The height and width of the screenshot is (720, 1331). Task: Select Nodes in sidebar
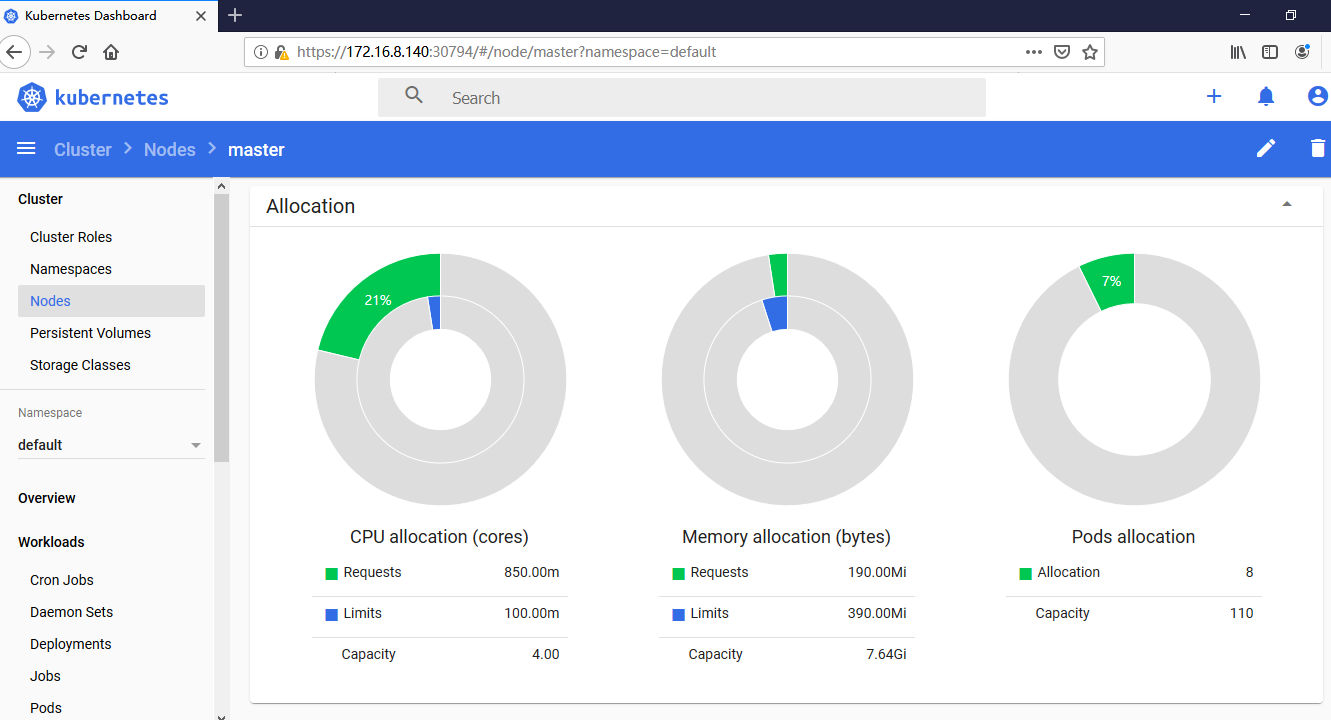pyautogui.click(x=111, y=301)
